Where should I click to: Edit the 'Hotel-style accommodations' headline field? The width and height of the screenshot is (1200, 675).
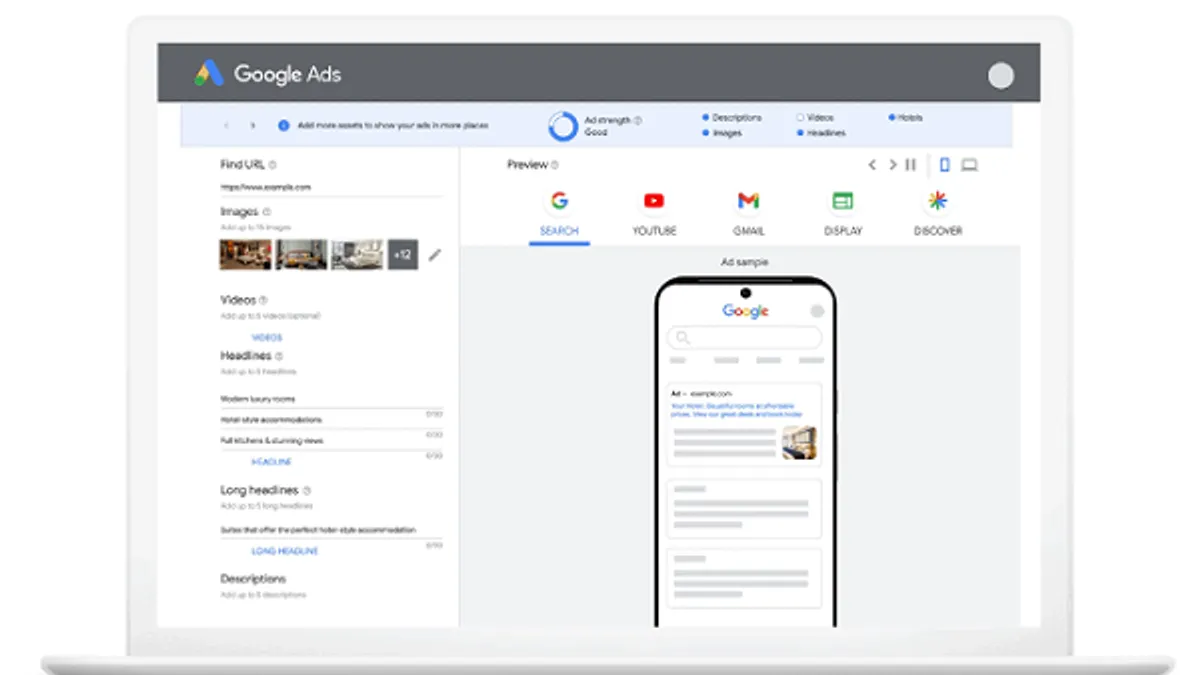pos(332,420)
